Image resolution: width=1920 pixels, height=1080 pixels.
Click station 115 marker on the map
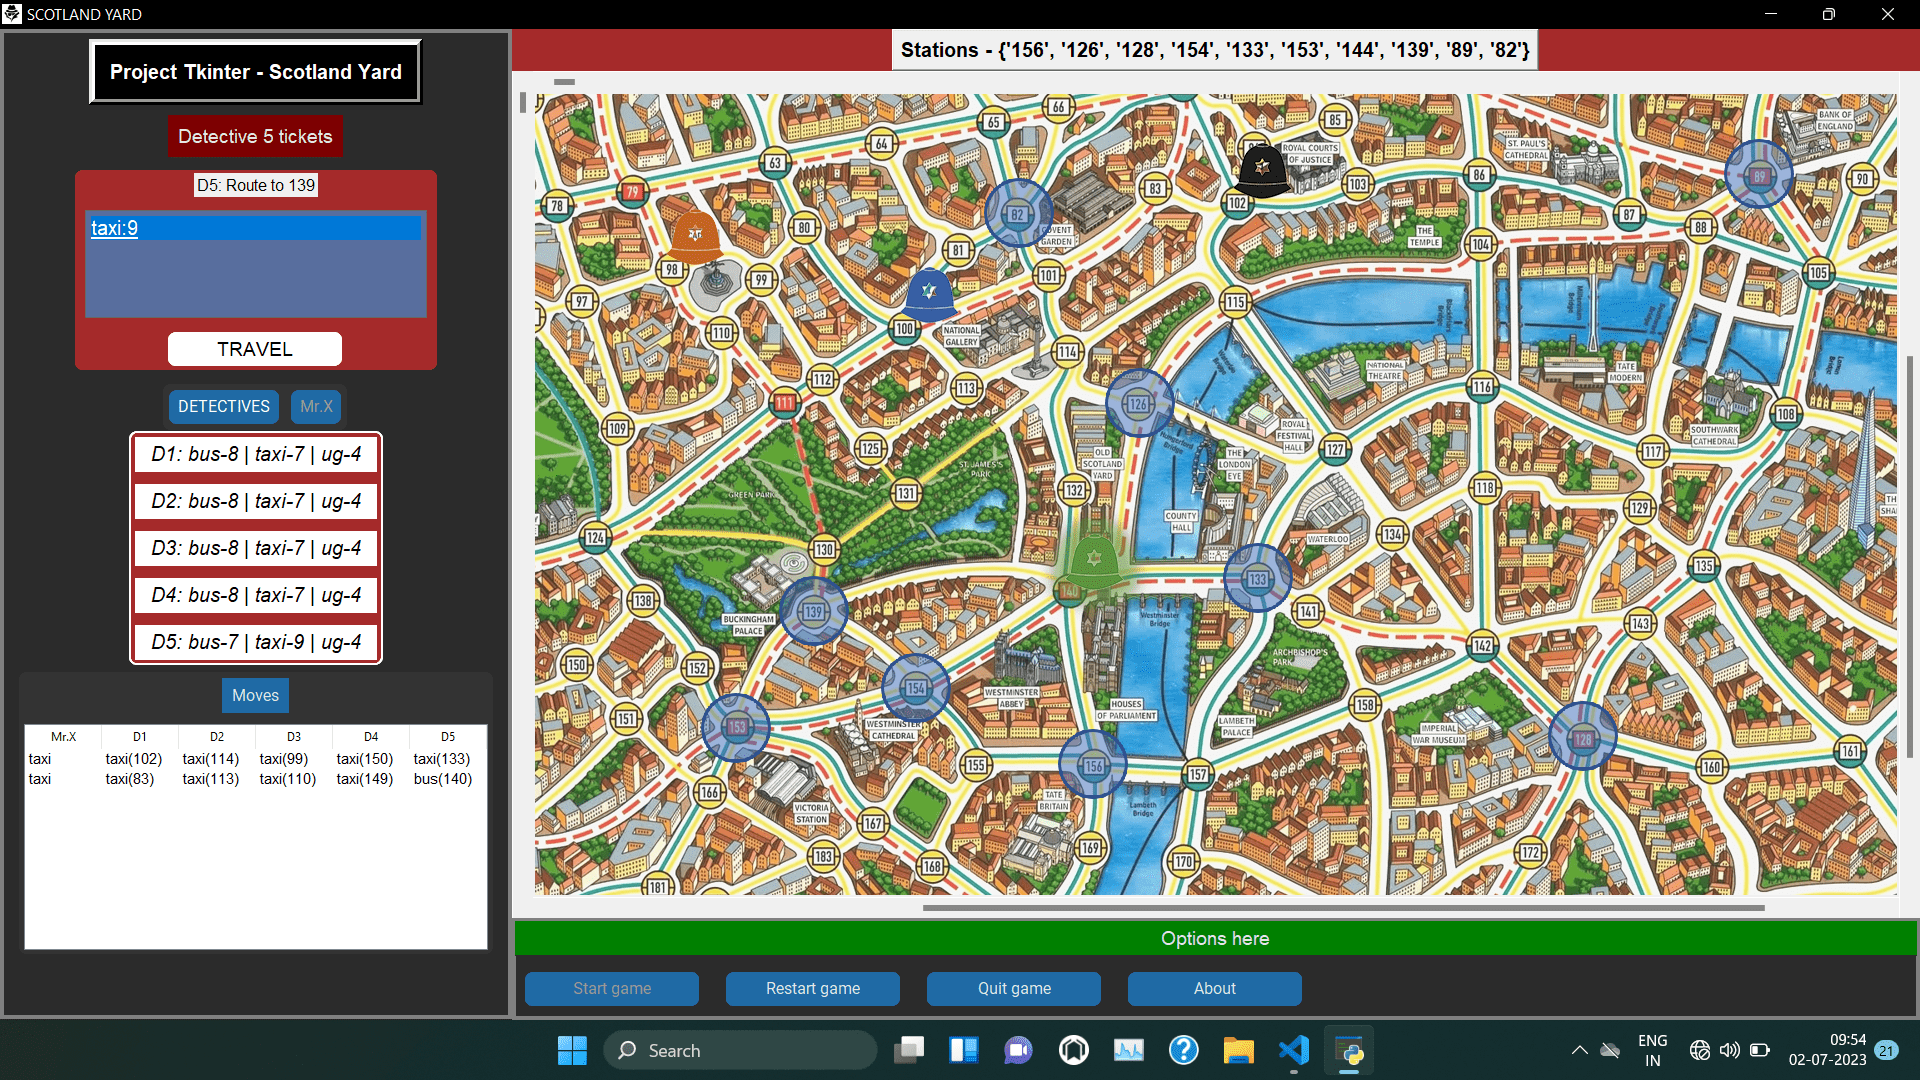[1236, 302]
